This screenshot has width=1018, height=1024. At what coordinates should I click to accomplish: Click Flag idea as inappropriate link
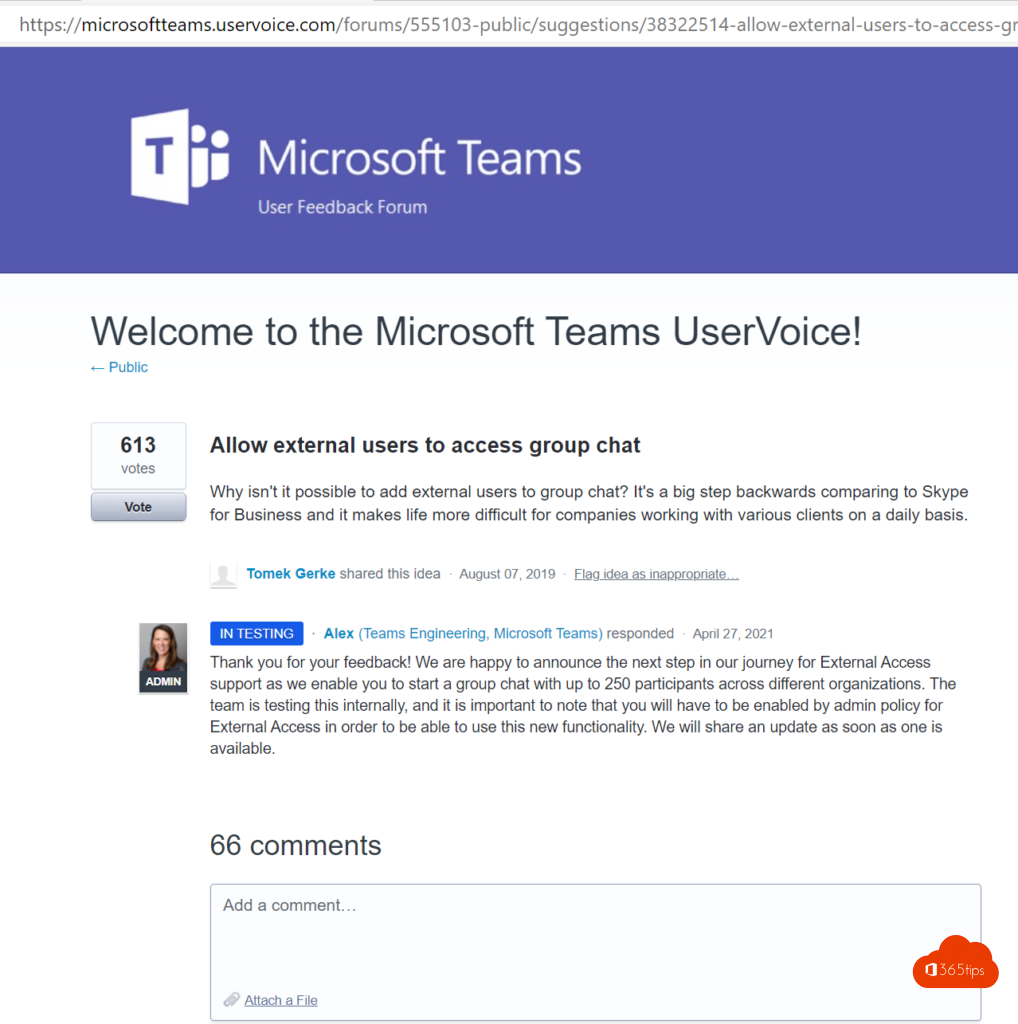pyautogui.click(x=656, y=574)
